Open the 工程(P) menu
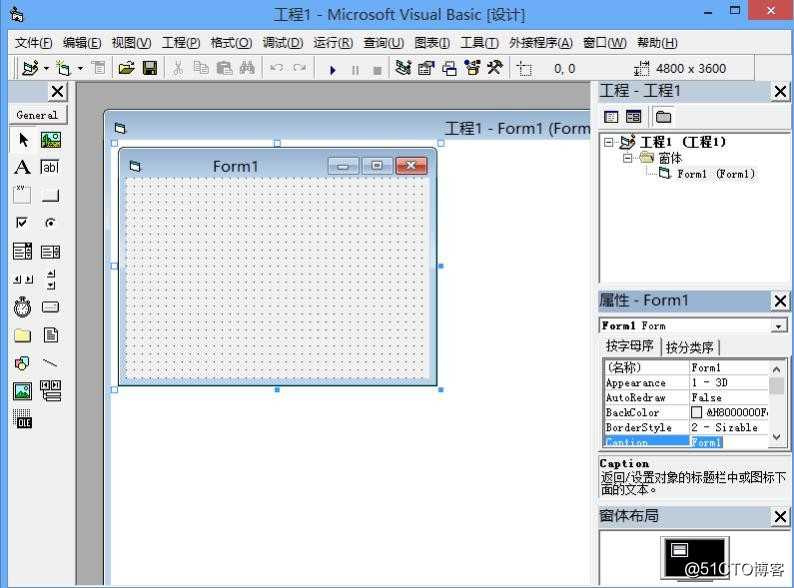 point(181,43)
